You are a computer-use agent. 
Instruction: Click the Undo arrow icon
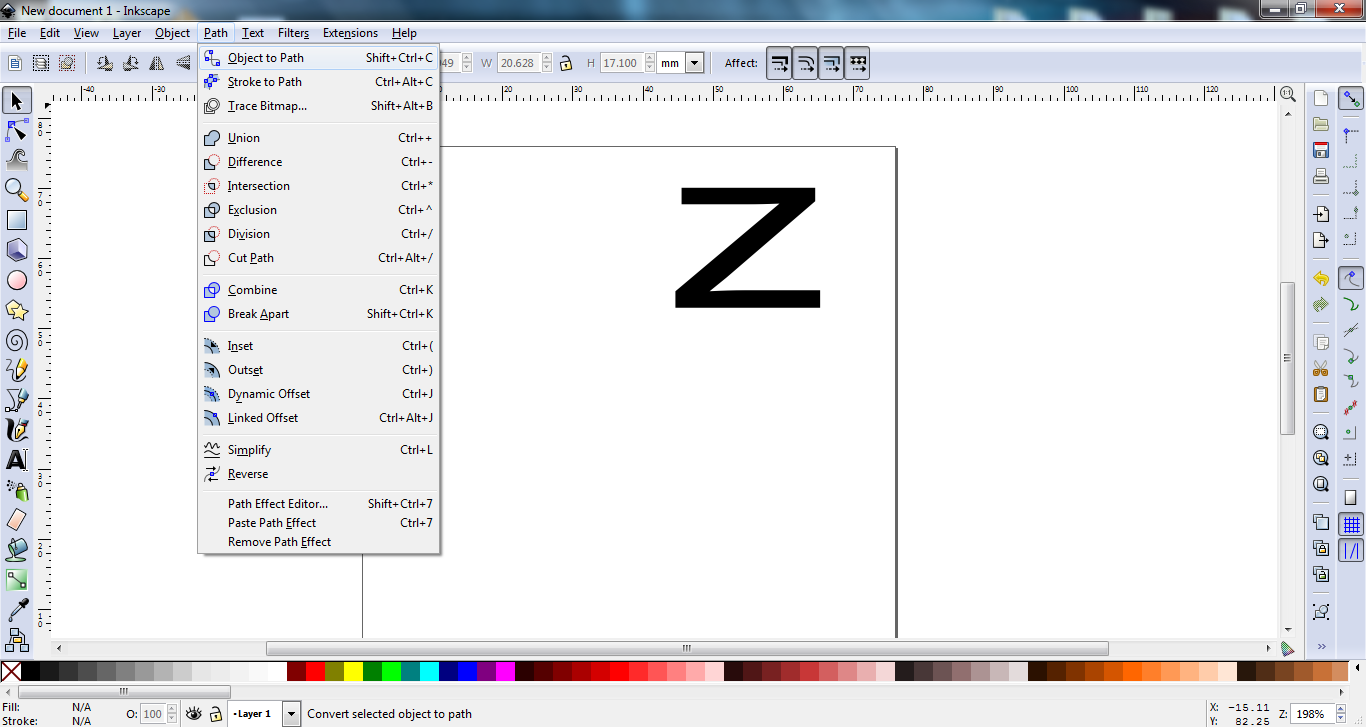click(1321, 278)
